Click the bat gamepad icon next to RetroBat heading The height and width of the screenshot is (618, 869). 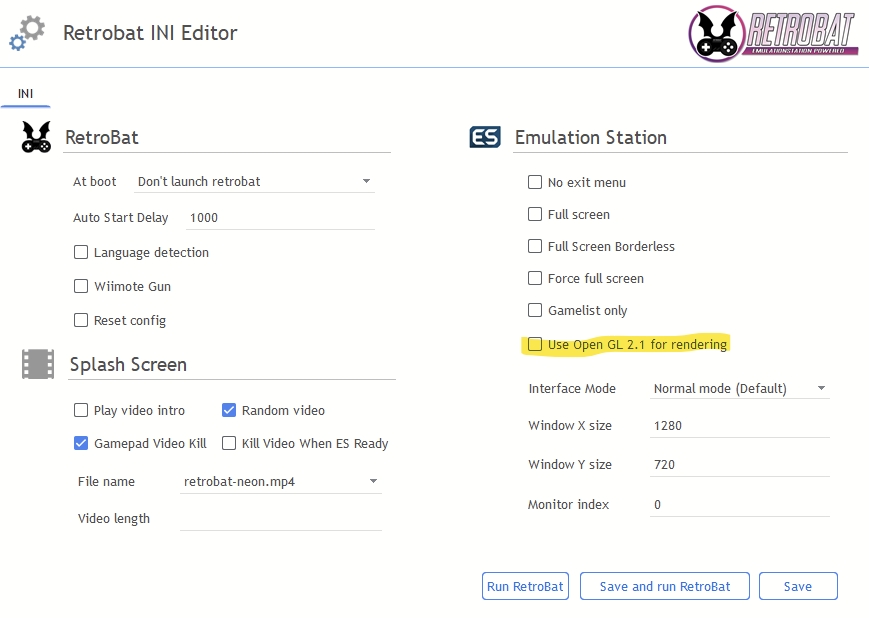[x=37, y=137]
